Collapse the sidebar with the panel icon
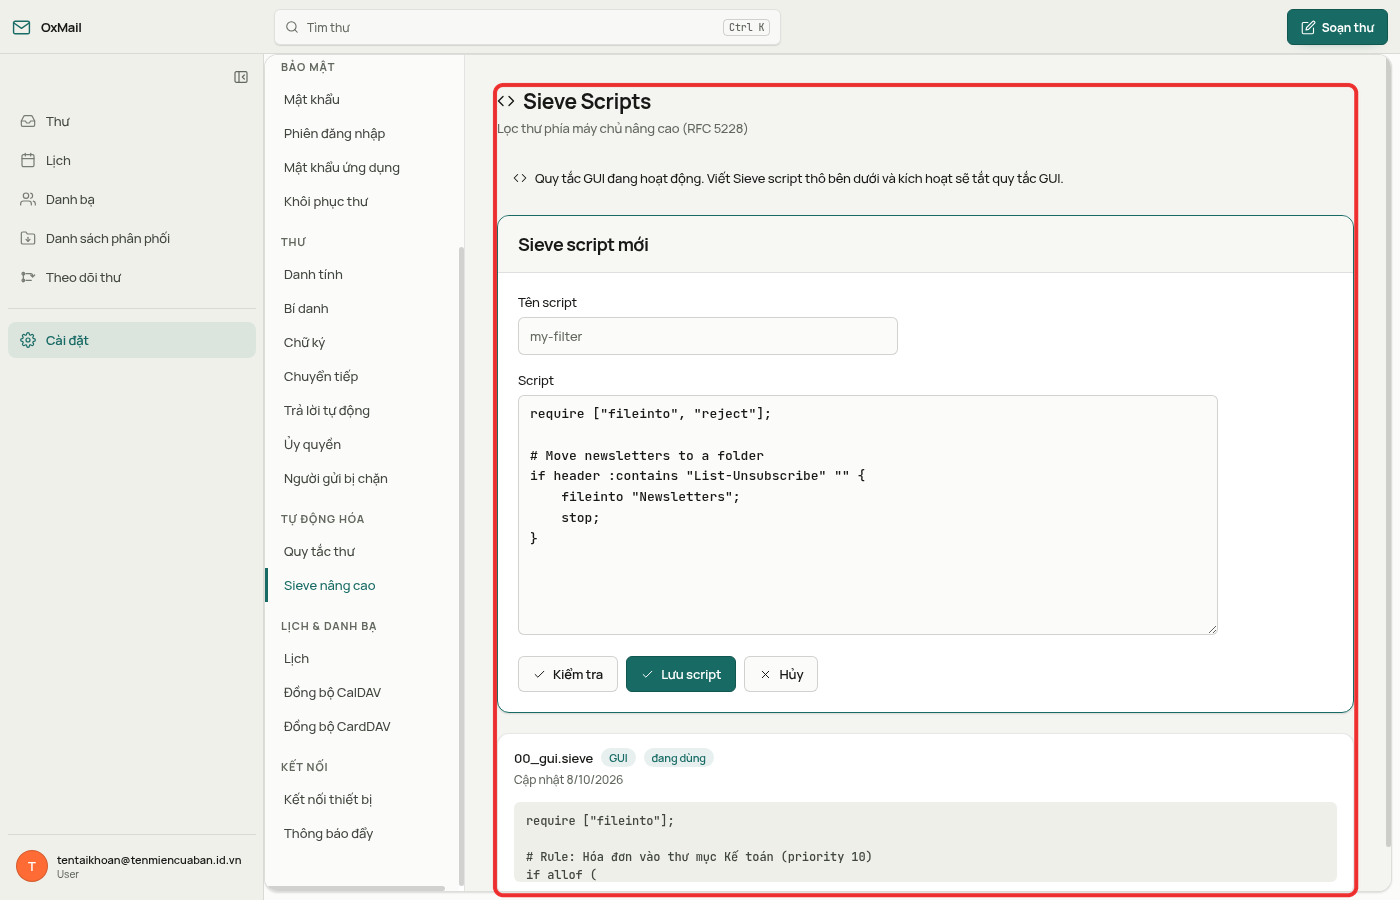 coord(241,77)
